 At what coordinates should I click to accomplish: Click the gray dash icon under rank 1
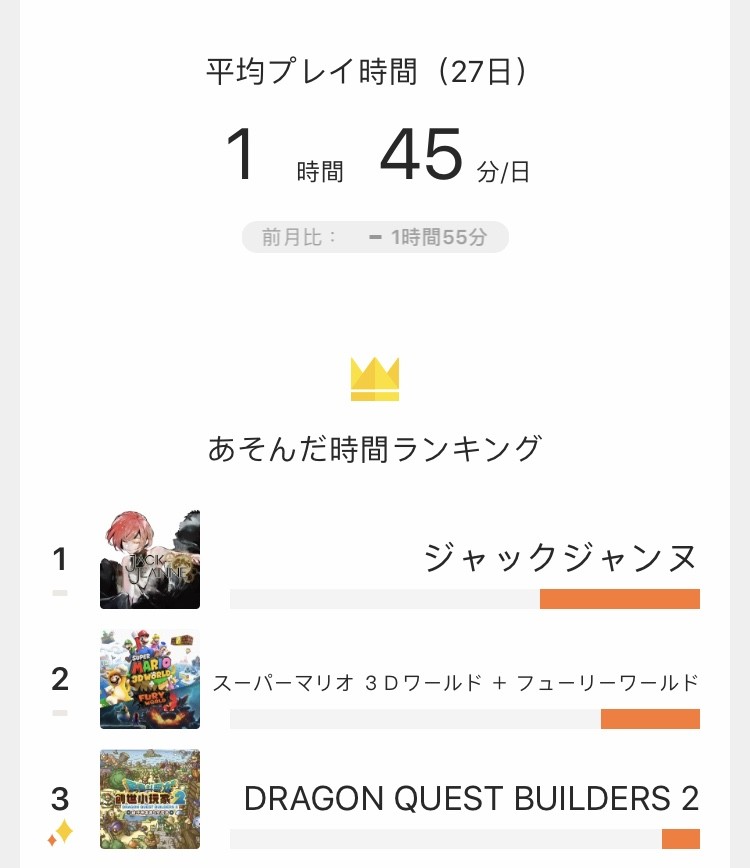[x=60, y=593]
